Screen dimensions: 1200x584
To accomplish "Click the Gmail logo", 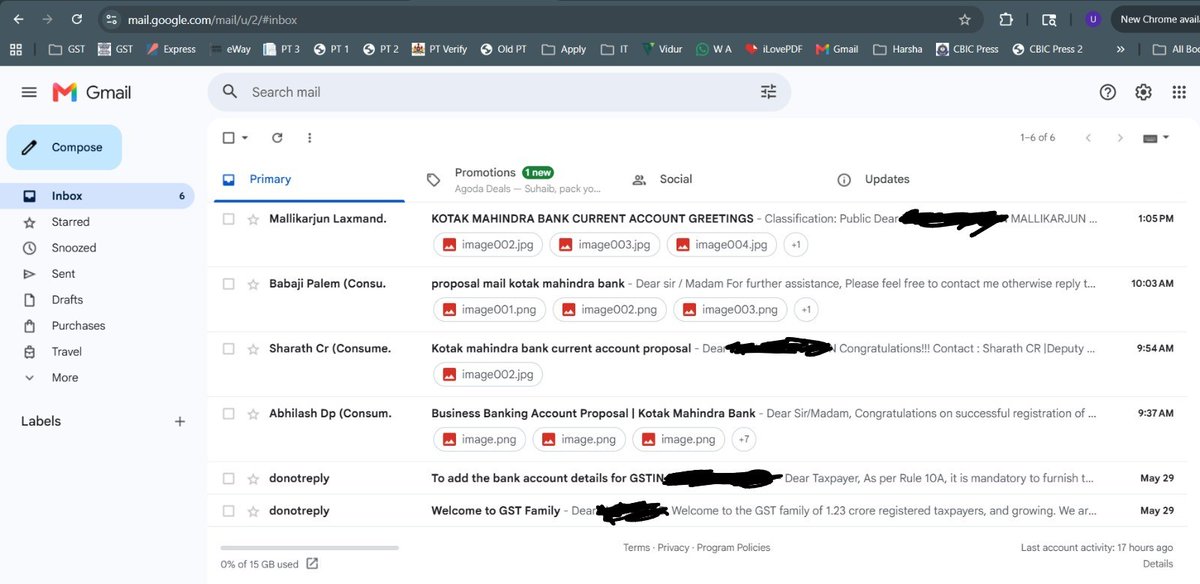I will tap(92, 92).
